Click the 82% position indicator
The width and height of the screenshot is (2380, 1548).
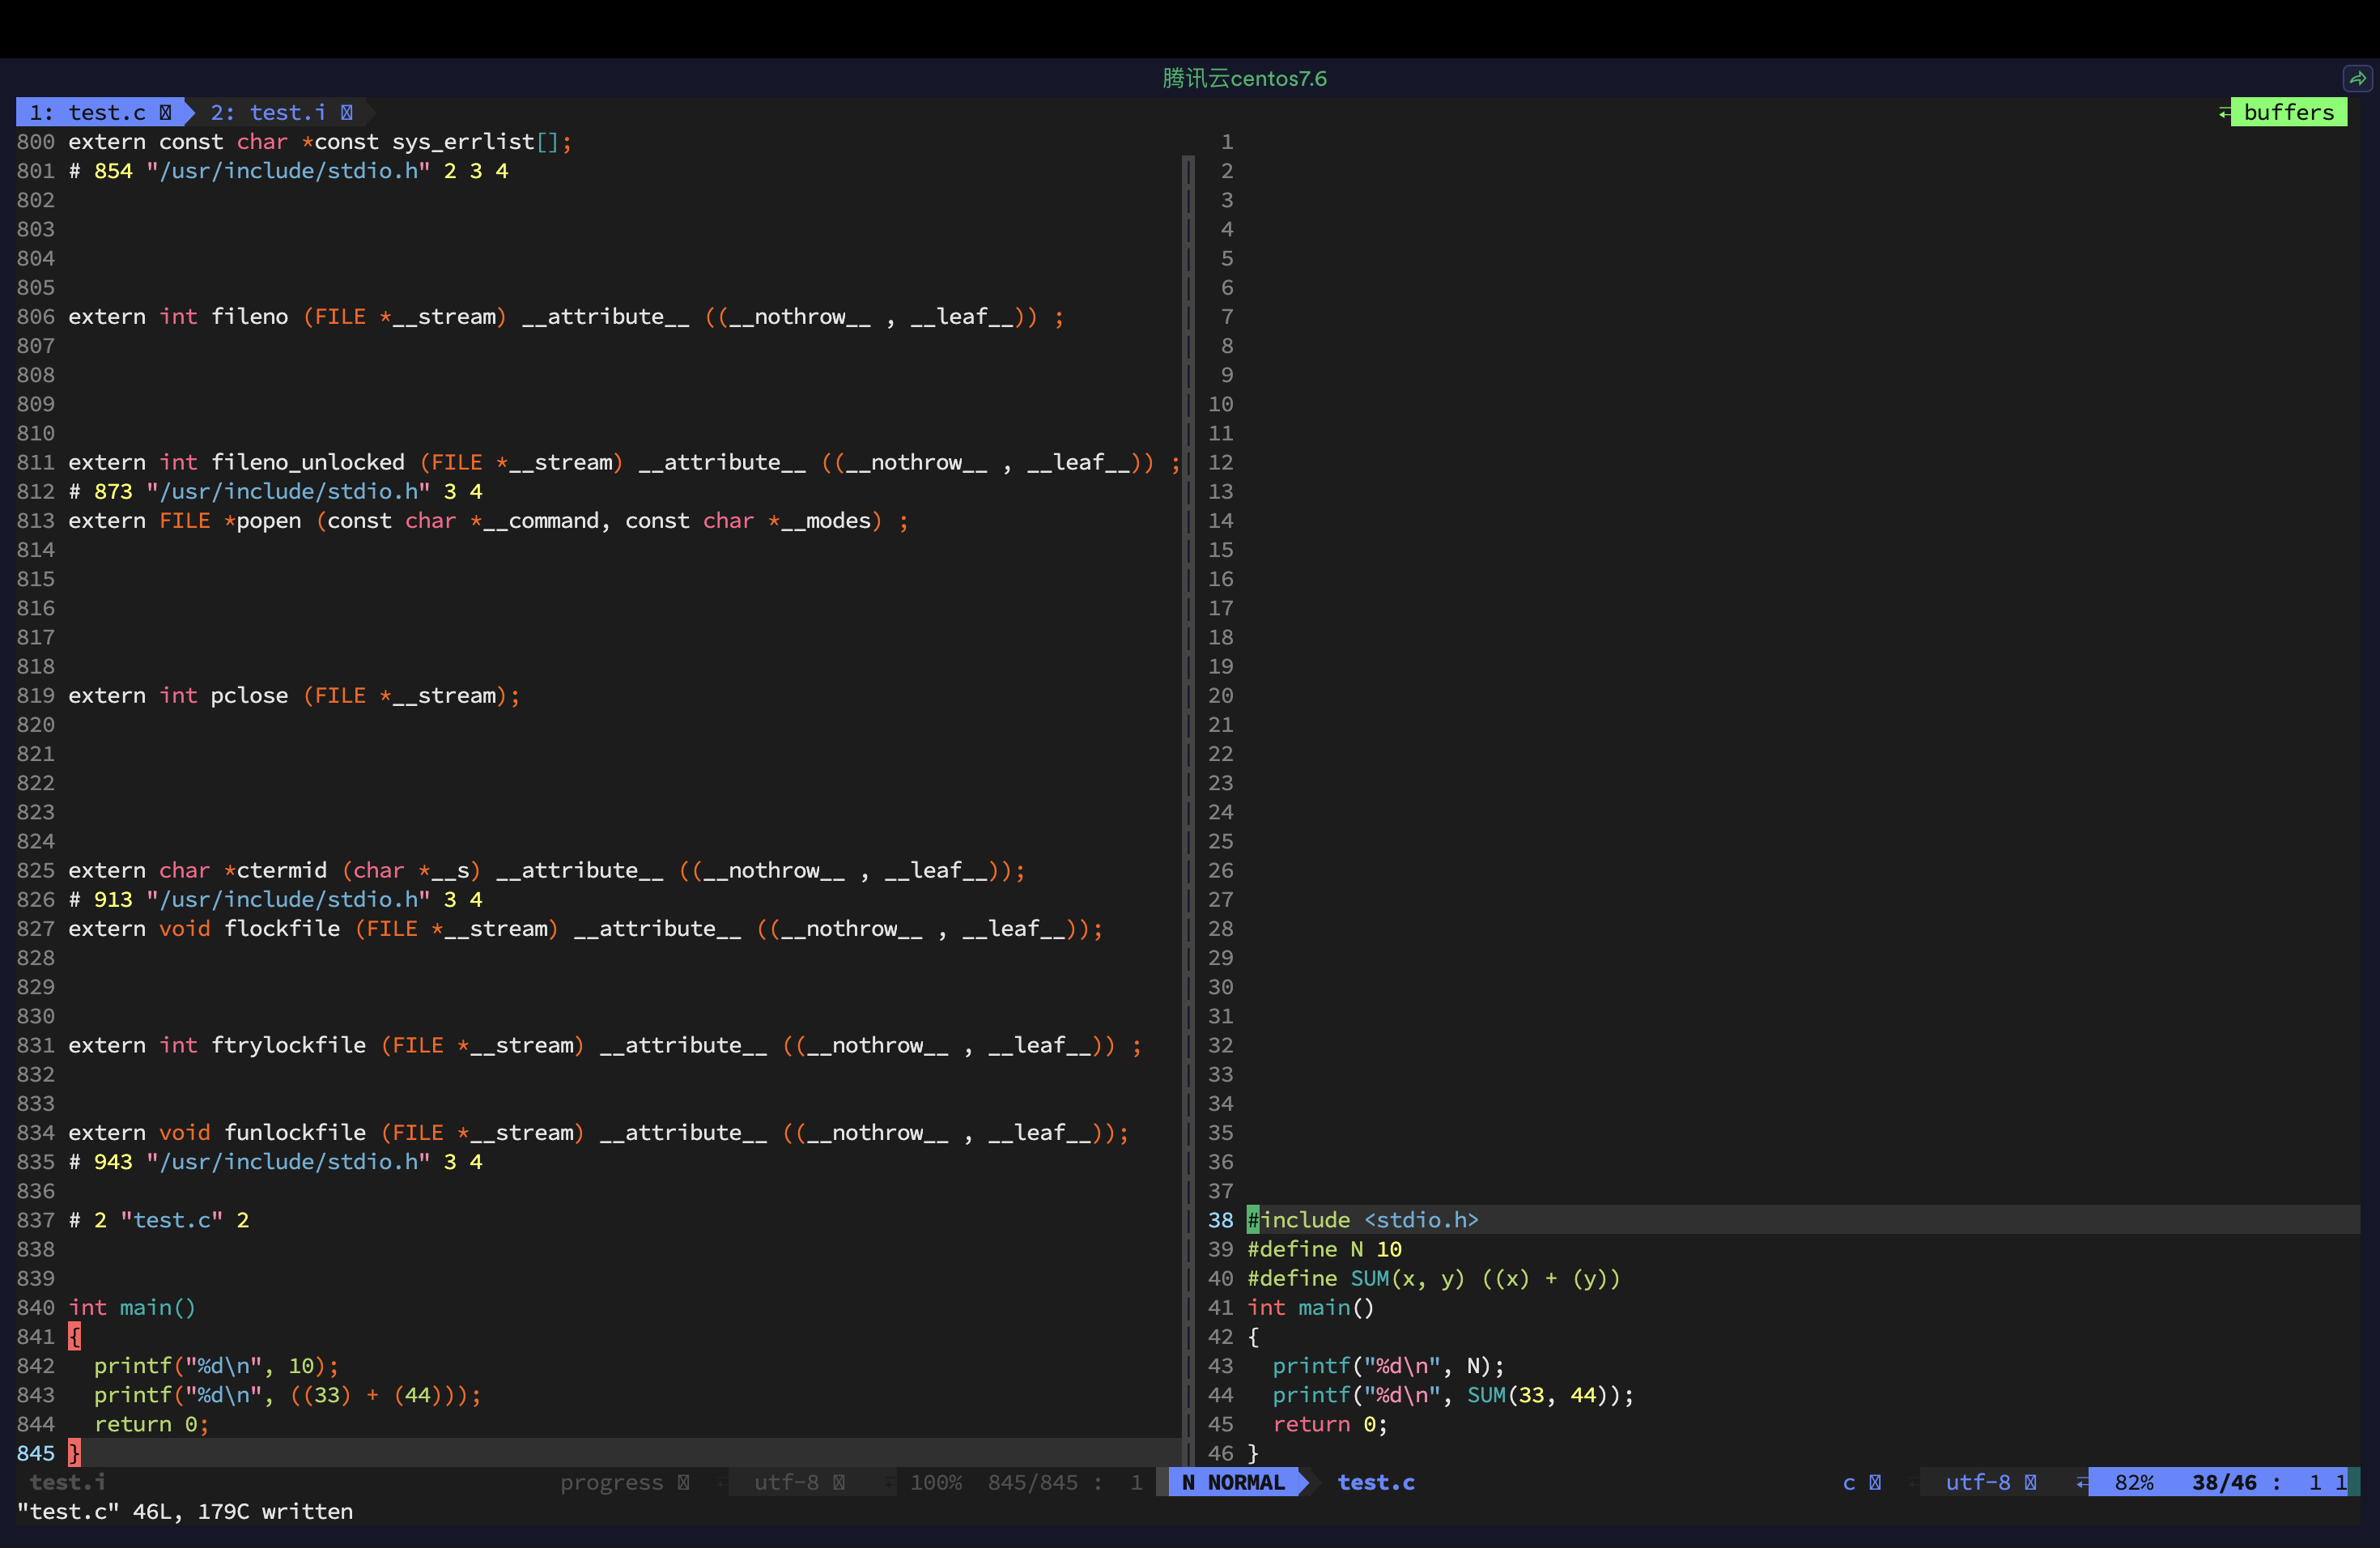2134,1482
